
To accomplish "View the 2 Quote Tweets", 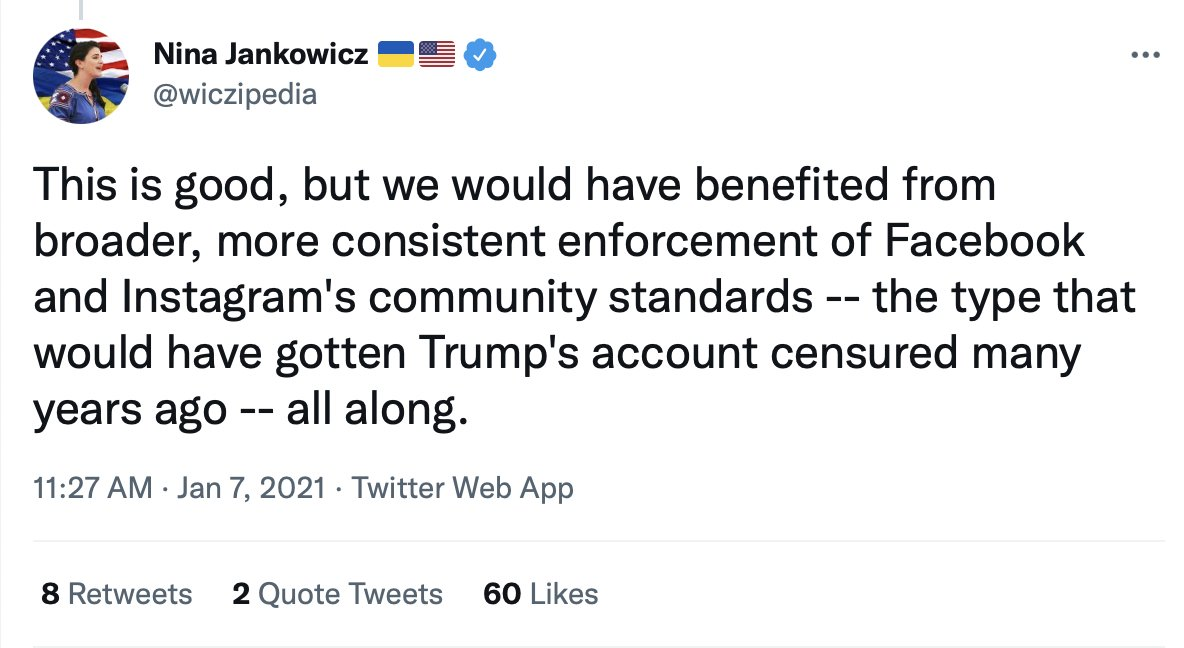I will pos(338,594).
